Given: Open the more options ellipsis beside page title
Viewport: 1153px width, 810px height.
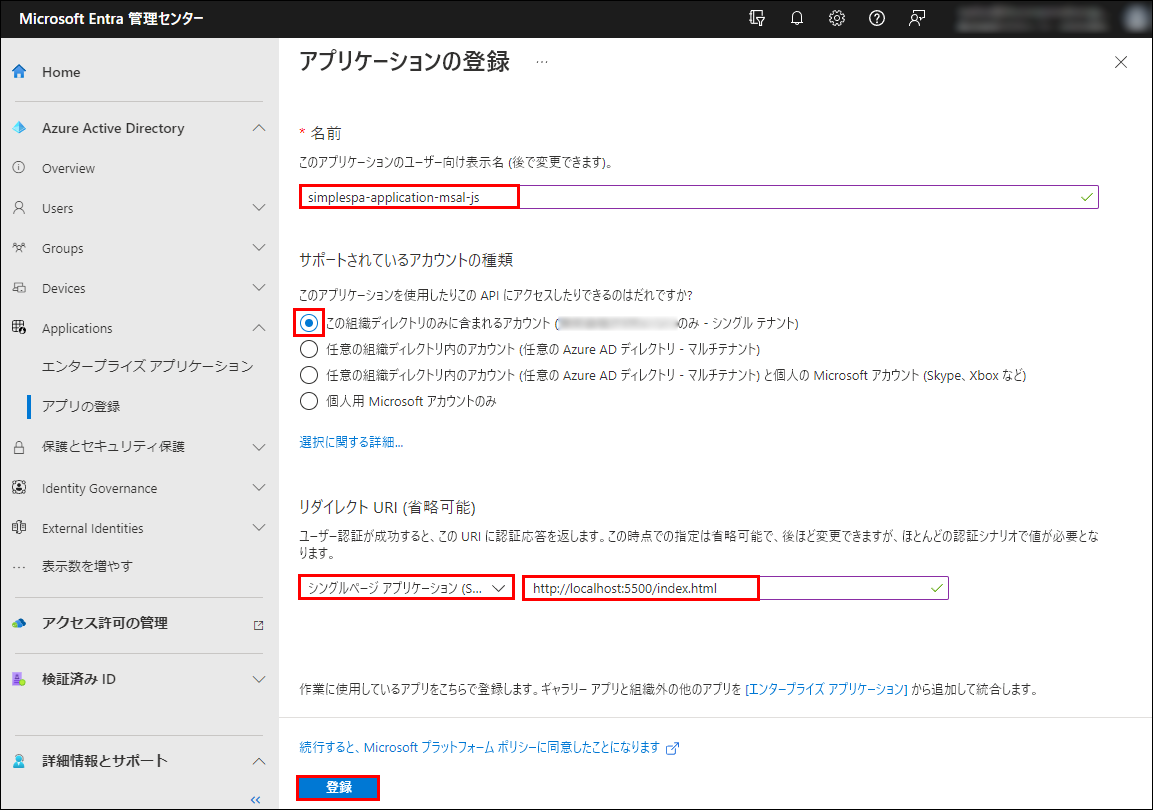Looking at the screenshot, I should pos(542,62).
